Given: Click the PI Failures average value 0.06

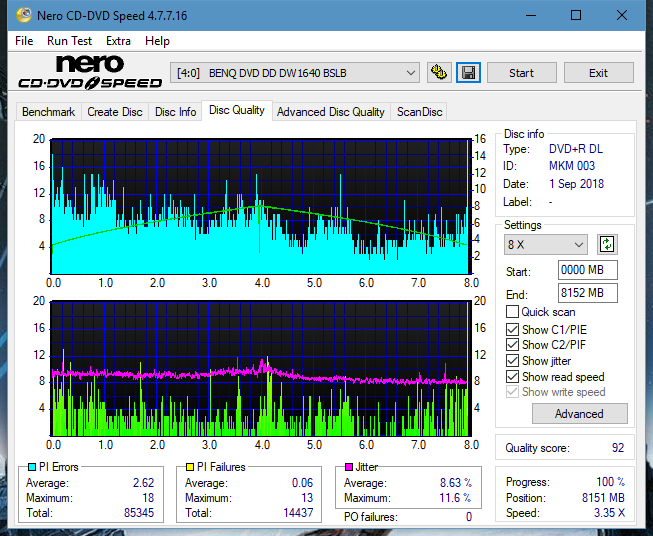Looking at the screenshot, I should coord(302,483).
